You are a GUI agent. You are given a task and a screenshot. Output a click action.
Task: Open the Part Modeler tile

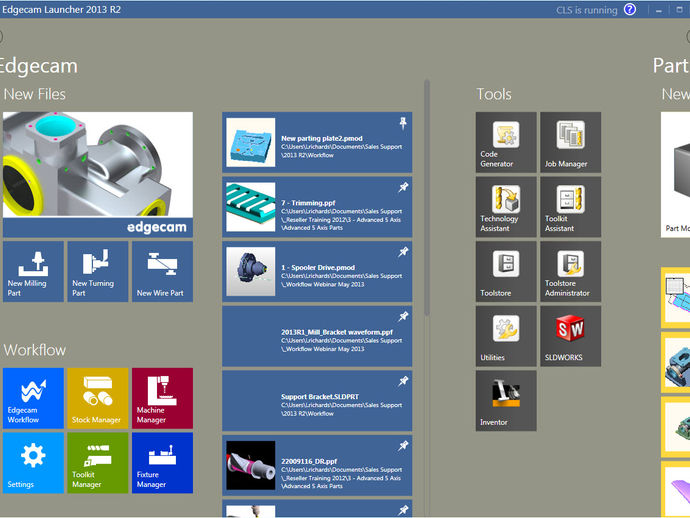tap(675, 175)
